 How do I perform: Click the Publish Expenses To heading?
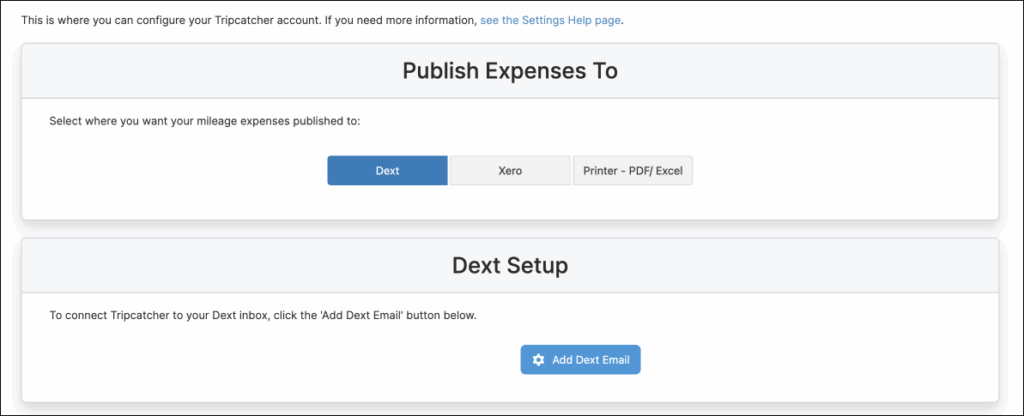tap(510, 71)
